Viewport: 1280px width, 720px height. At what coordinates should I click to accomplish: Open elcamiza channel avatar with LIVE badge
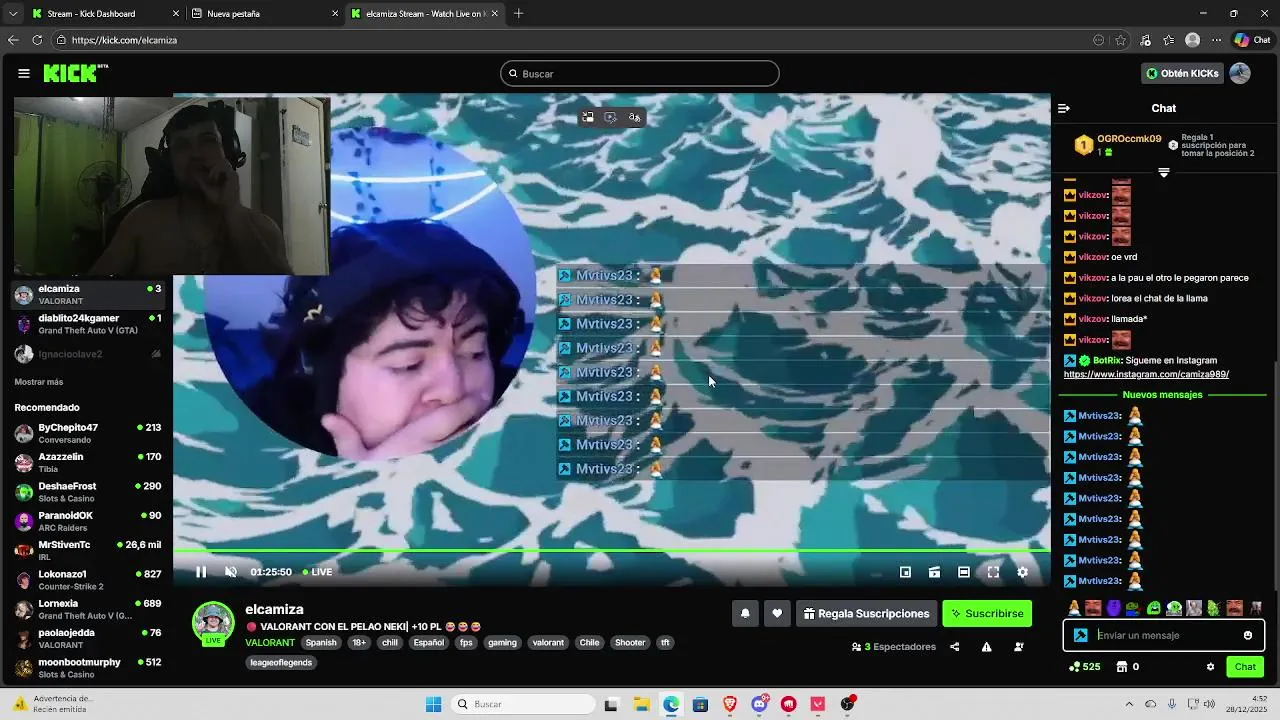point(213,624)
